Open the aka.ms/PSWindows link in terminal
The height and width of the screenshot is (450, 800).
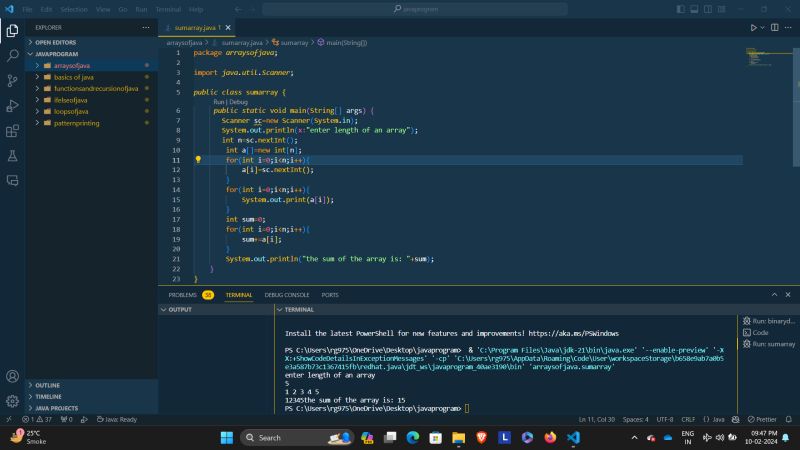click(x=573, y=333)
